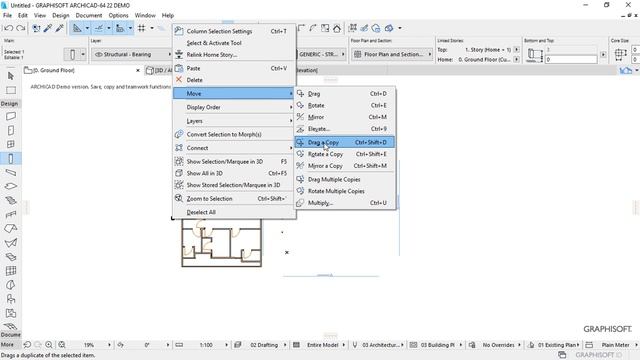Choose Mirror a Copy menu entry

coord(344,166)
